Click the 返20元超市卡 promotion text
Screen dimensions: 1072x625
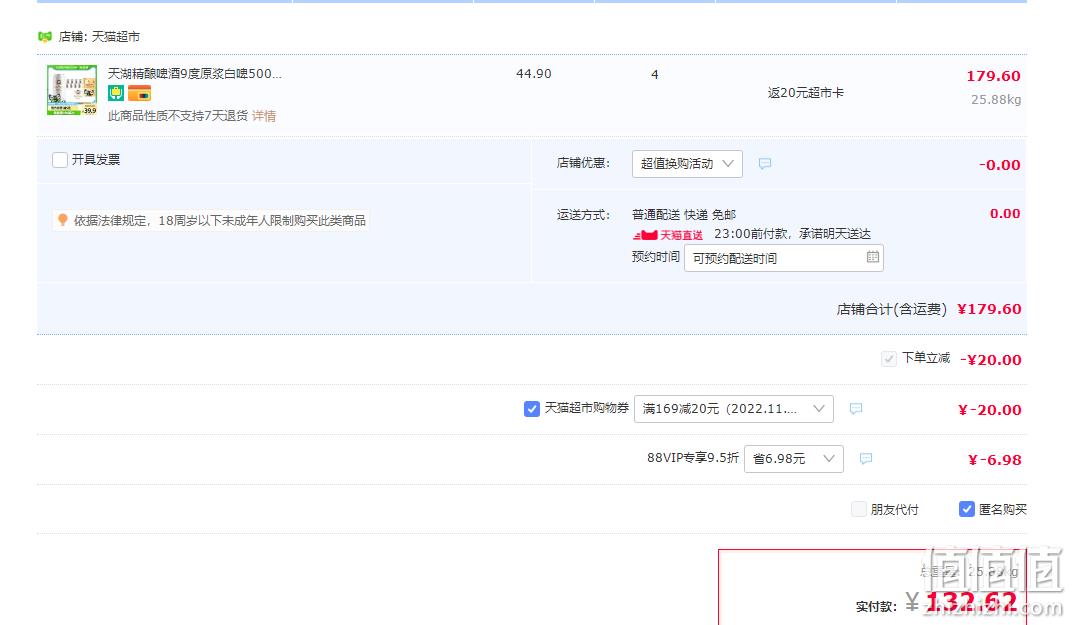806,93
